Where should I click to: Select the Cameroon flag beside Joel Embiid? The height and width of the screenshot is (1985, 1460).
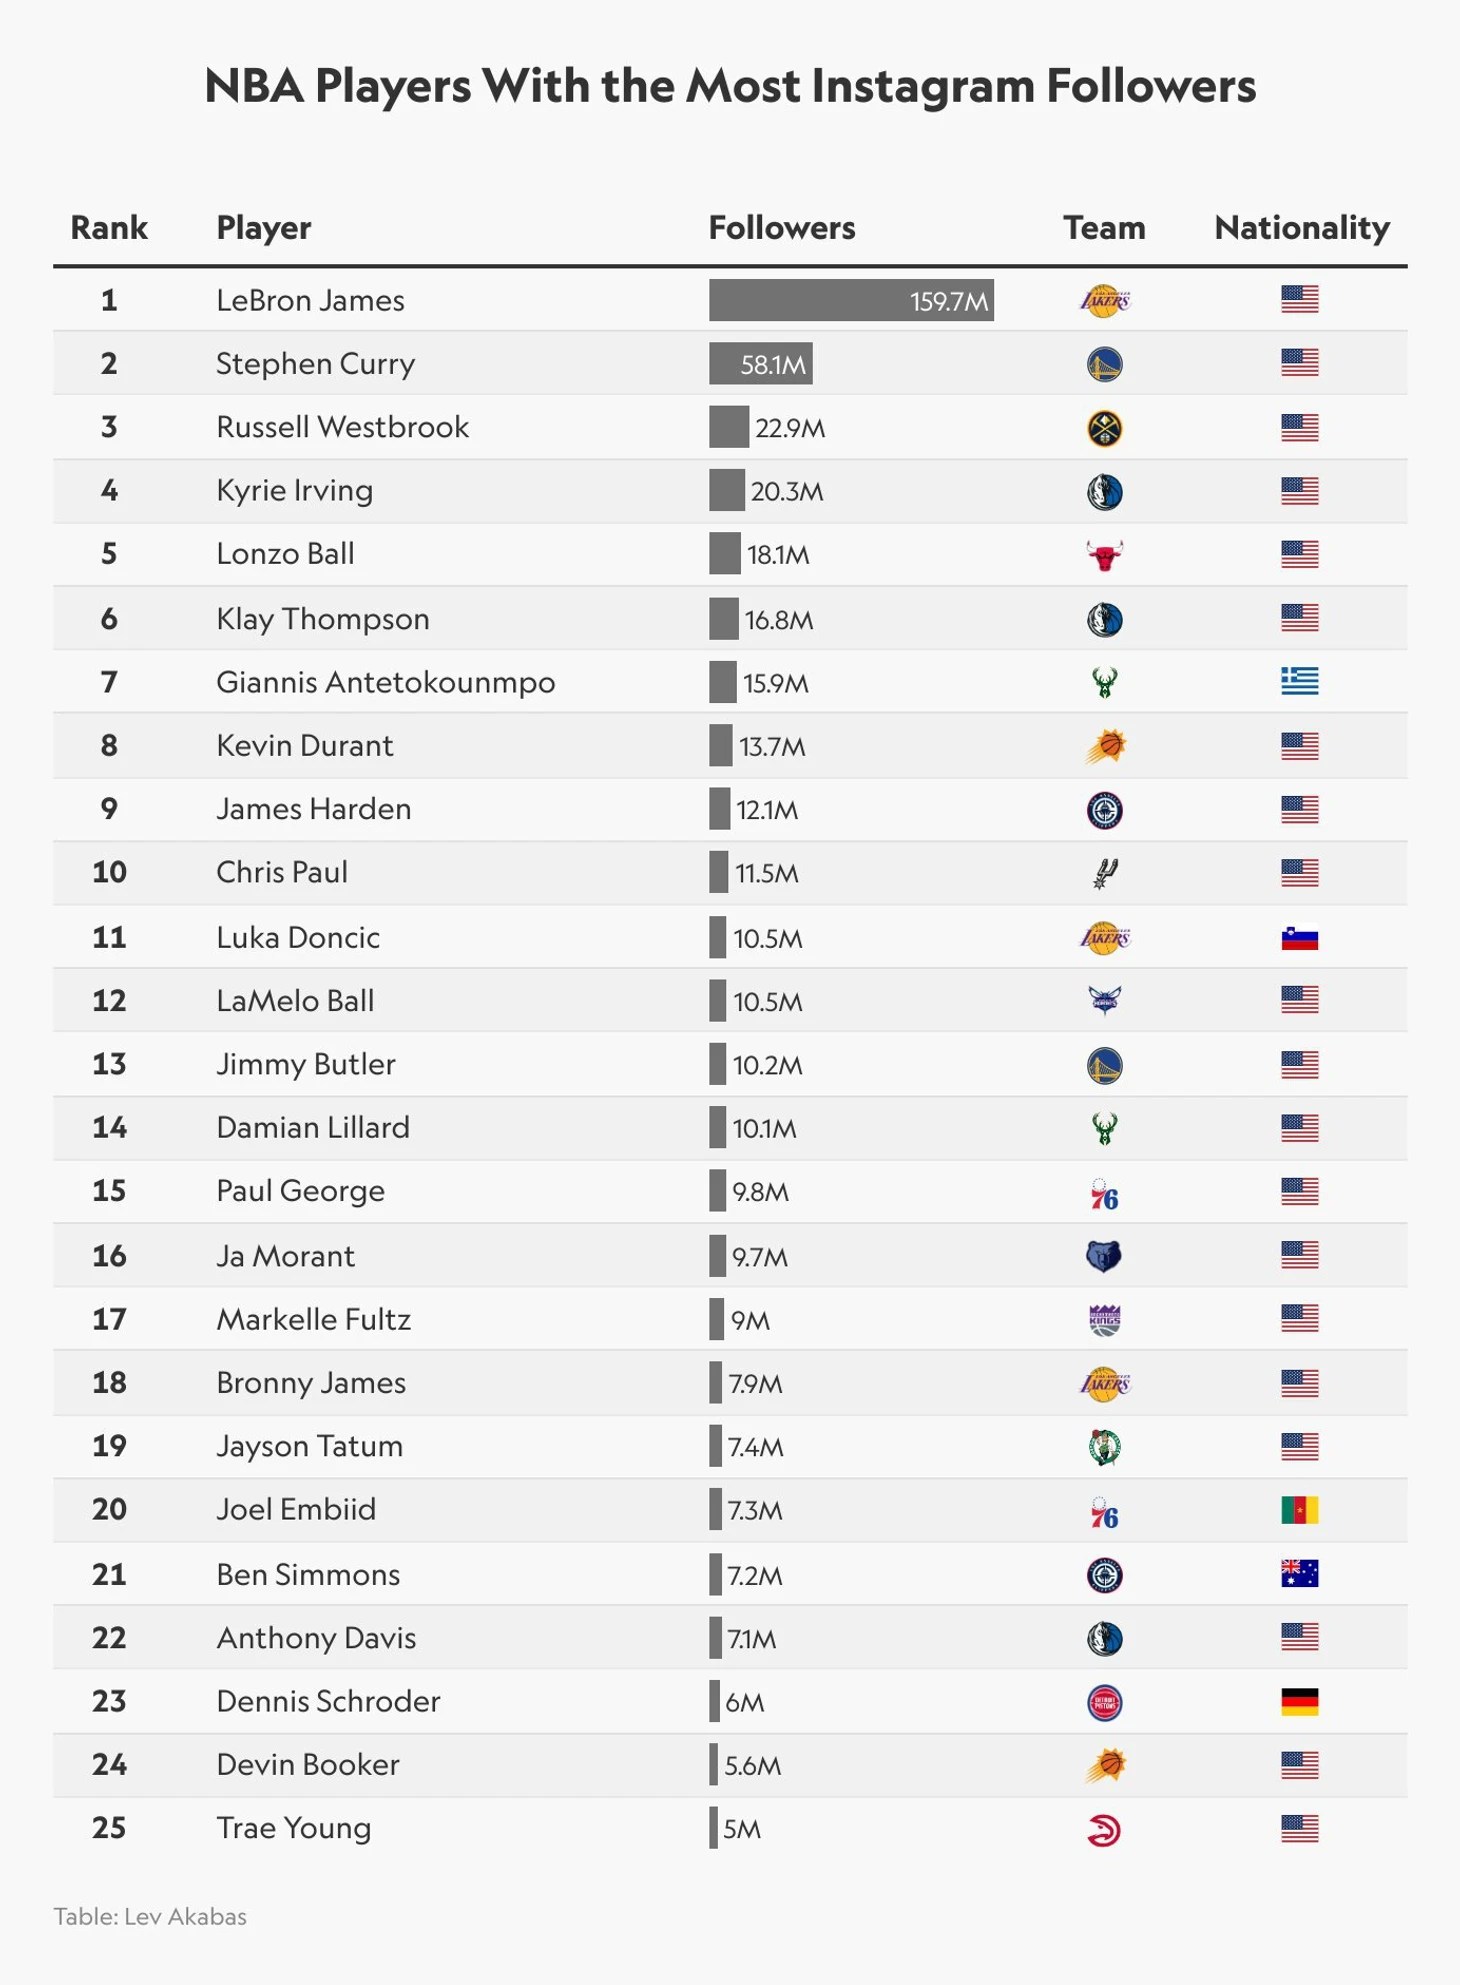click(x=1299, y=1510)
